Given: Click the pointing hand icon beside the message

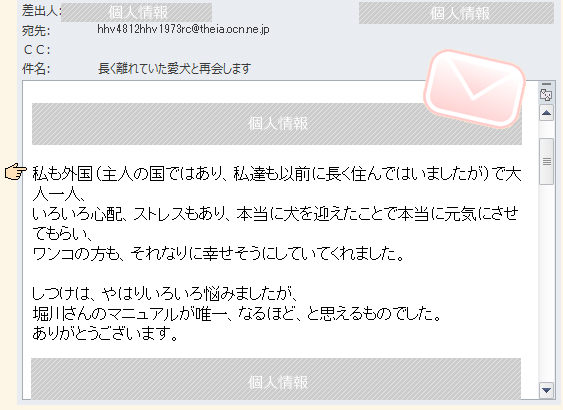Looking at the screenshot, I should coord(16,171).
